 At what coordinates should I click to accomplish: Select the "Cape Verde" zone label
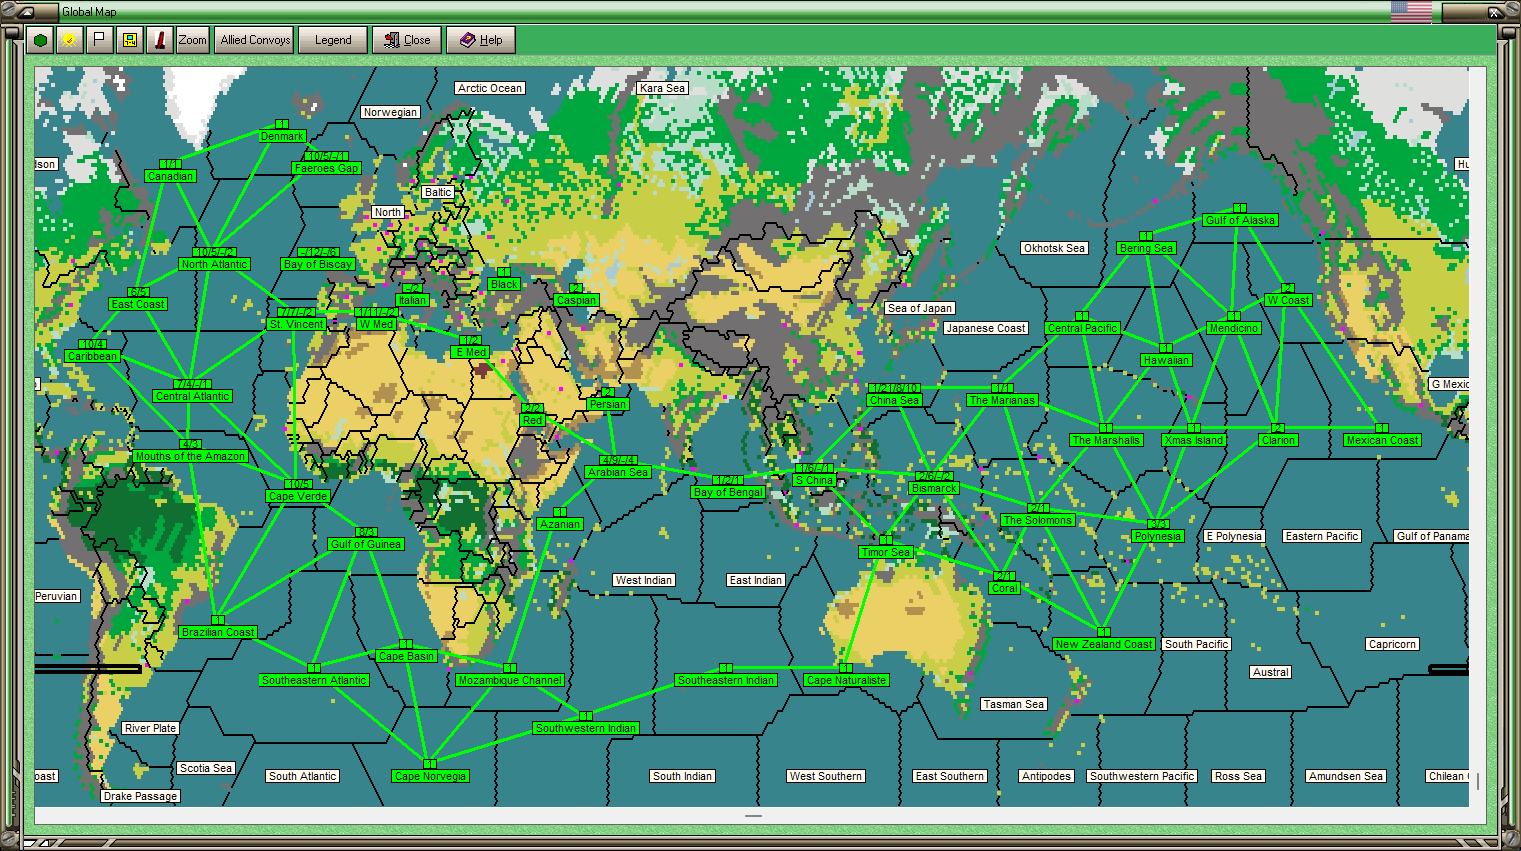tap(297, 496)
